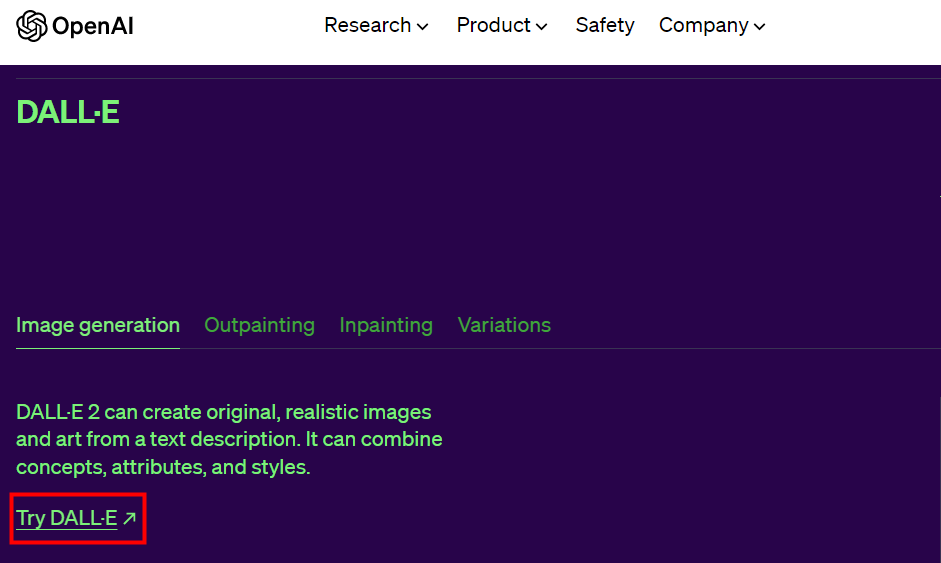The width and height of the screenshot is (941, 563).
Task: Open the Research menu
Action: (376, 25)
